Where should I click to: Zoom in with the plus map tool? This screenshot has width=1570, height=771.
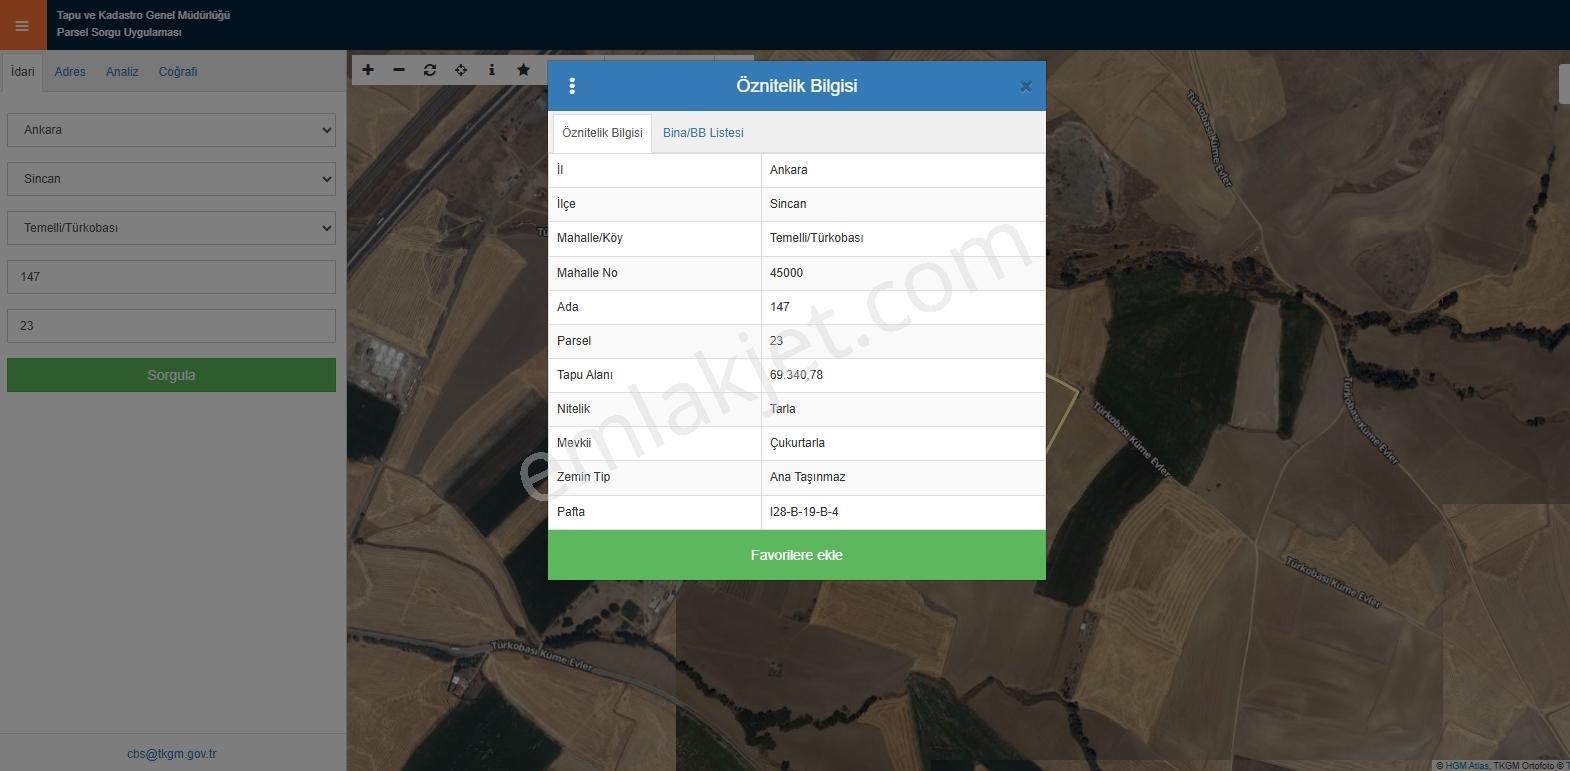tap(368, 70)
